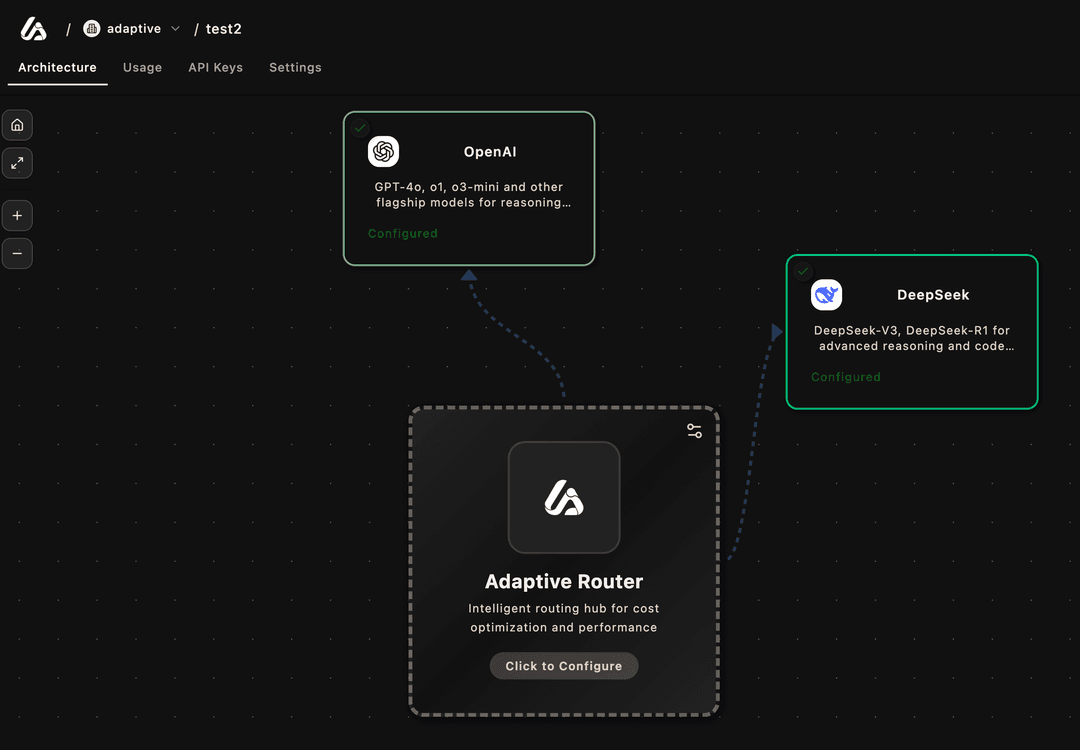Screen dimensions: 1080x750
Task: Open the adaptive workspace dropdown
Action: (131, 28)
